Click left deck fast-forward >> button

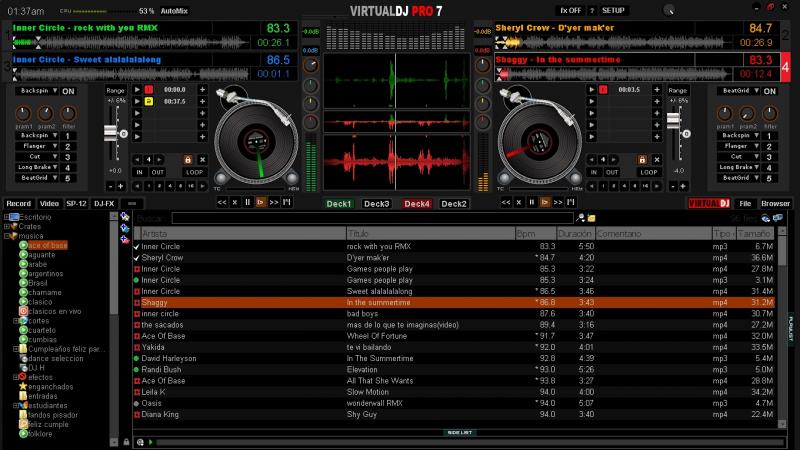click(274, 203)
